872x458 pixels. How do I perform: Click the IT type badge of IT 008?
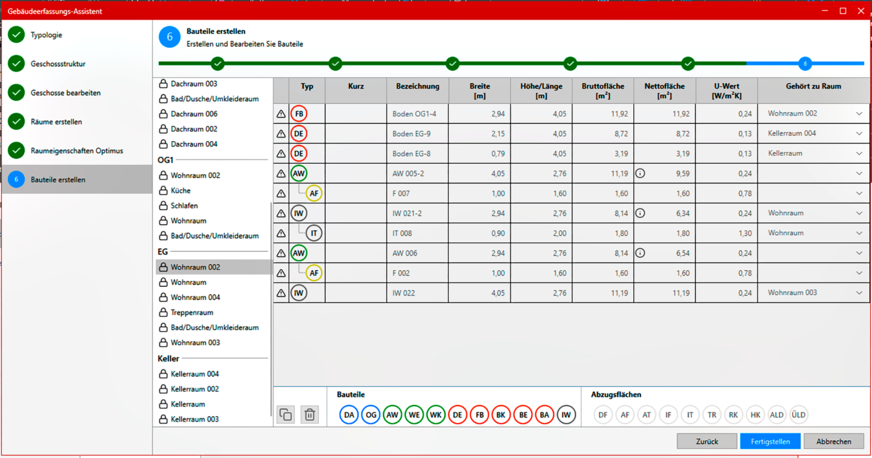tap(314, 233)
